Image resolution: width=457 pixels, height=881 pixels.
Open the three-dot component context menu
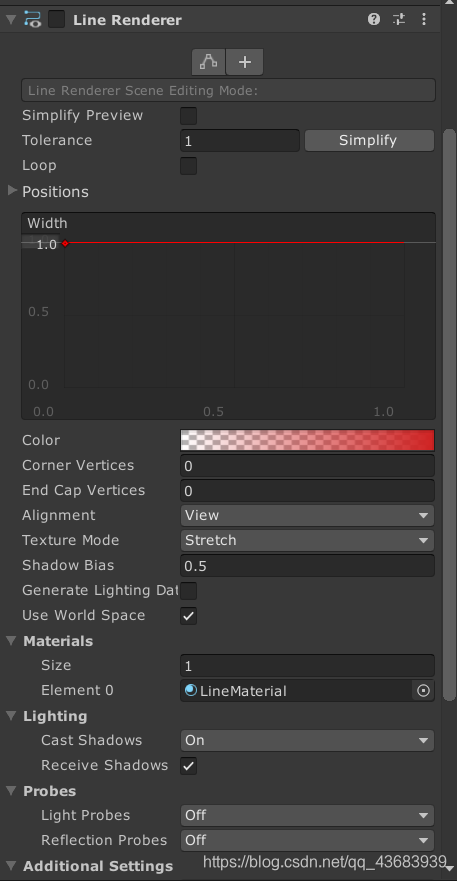(424, 20)
